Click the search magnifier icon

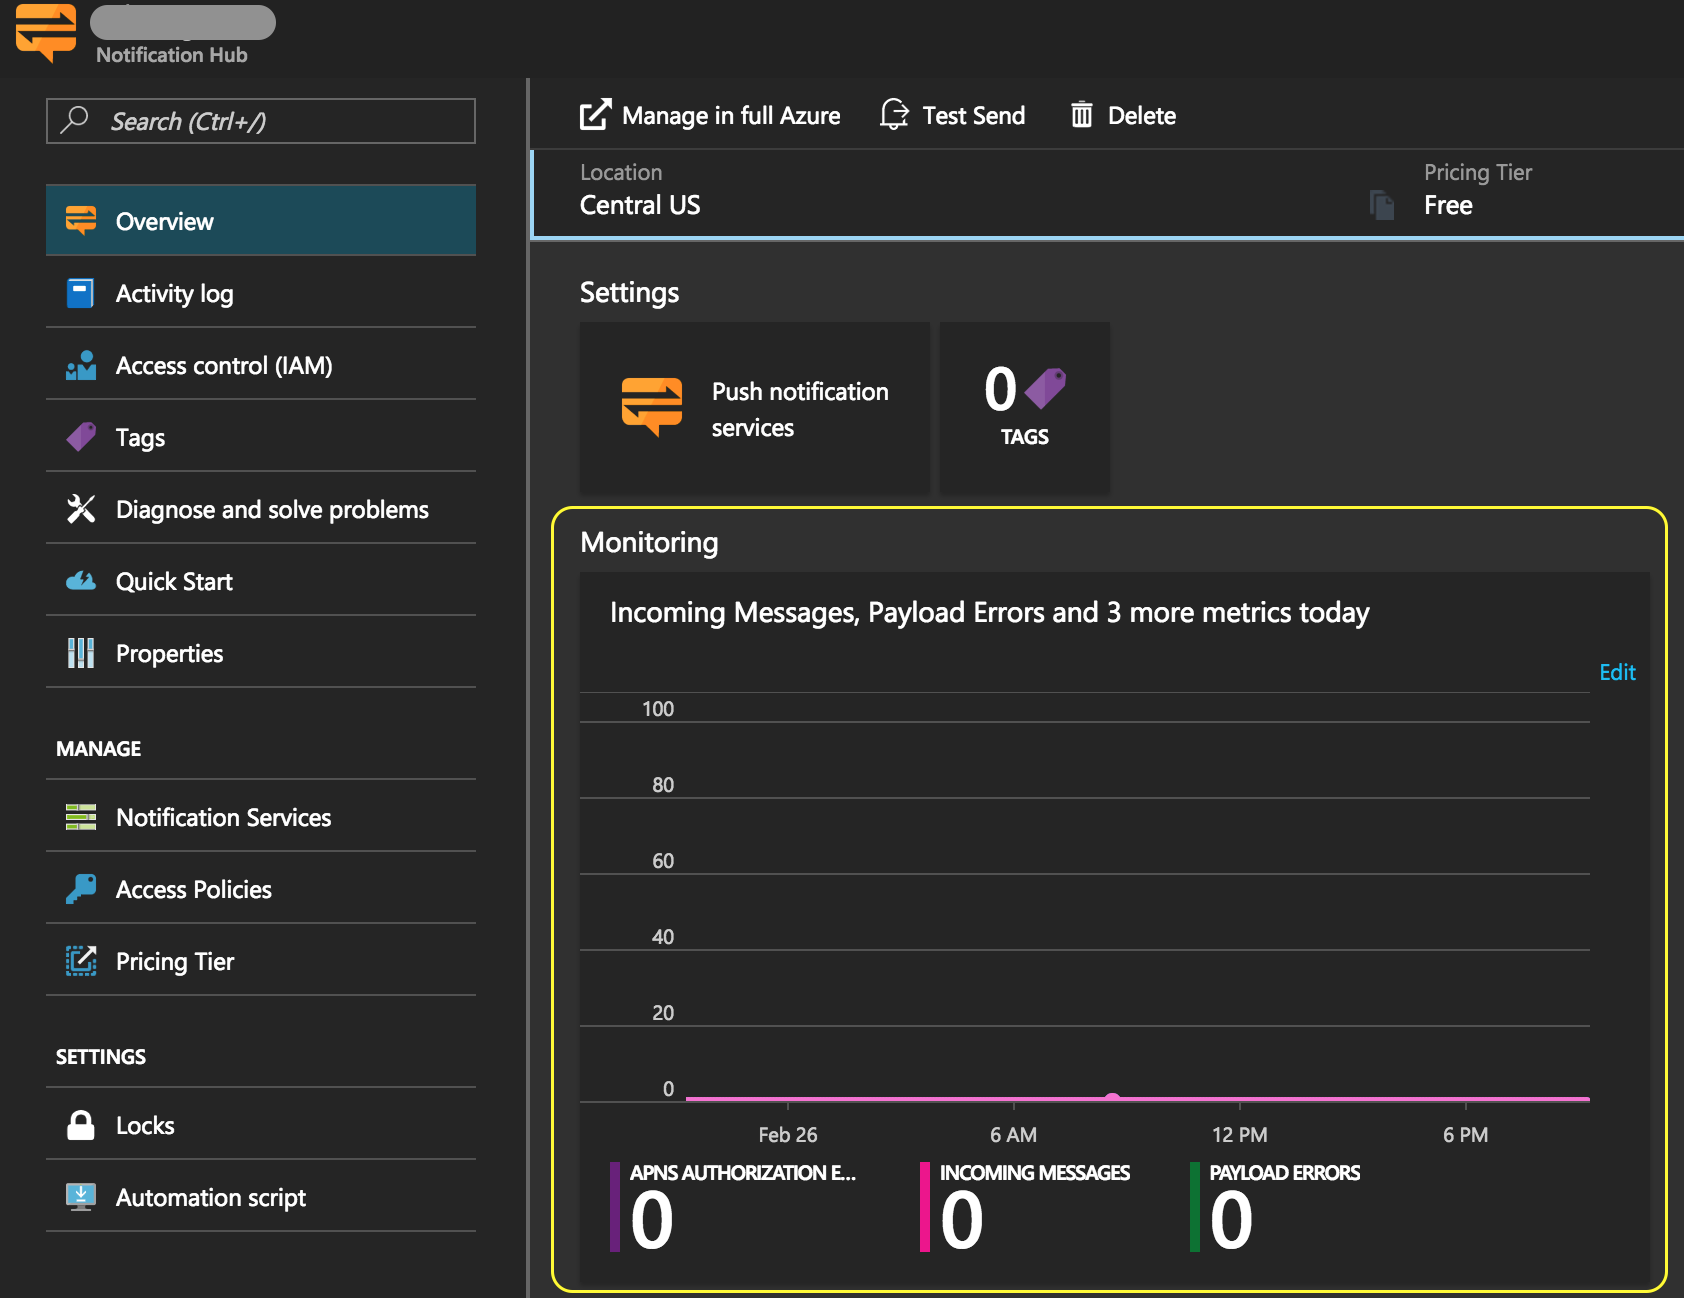[75, 120]
